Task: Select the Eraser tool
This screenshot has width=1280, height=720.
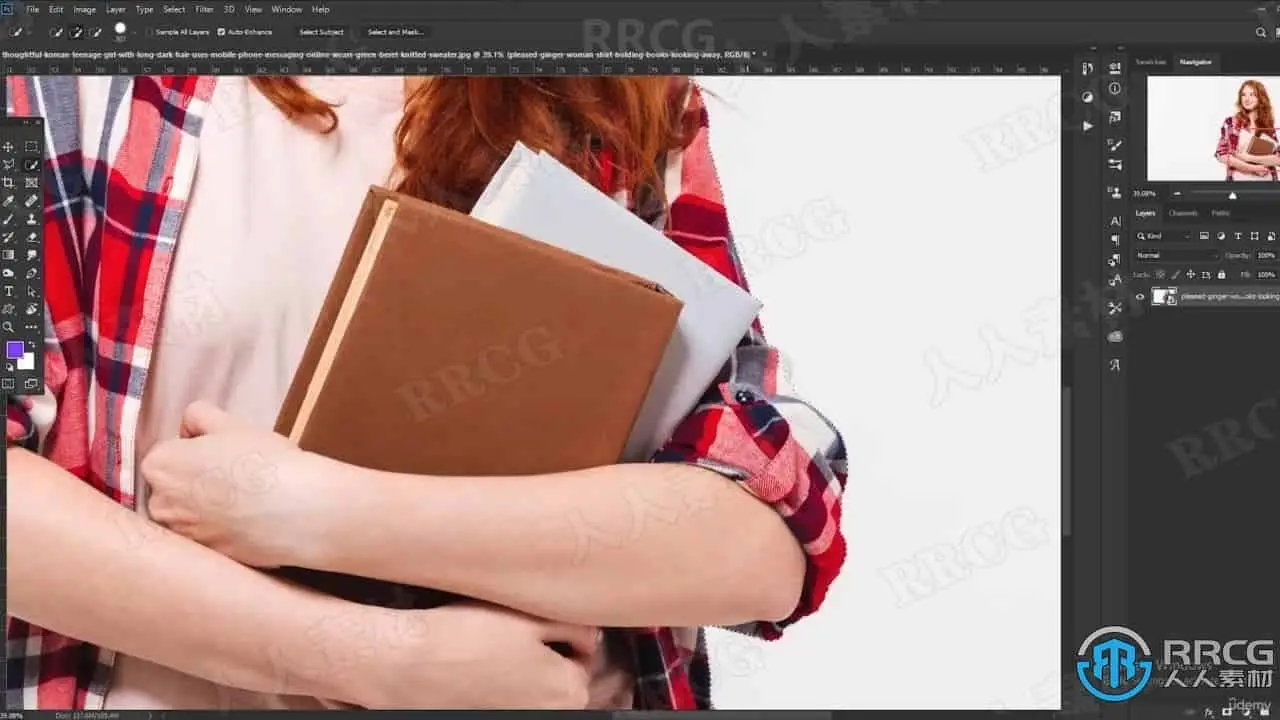Action: 32,237
